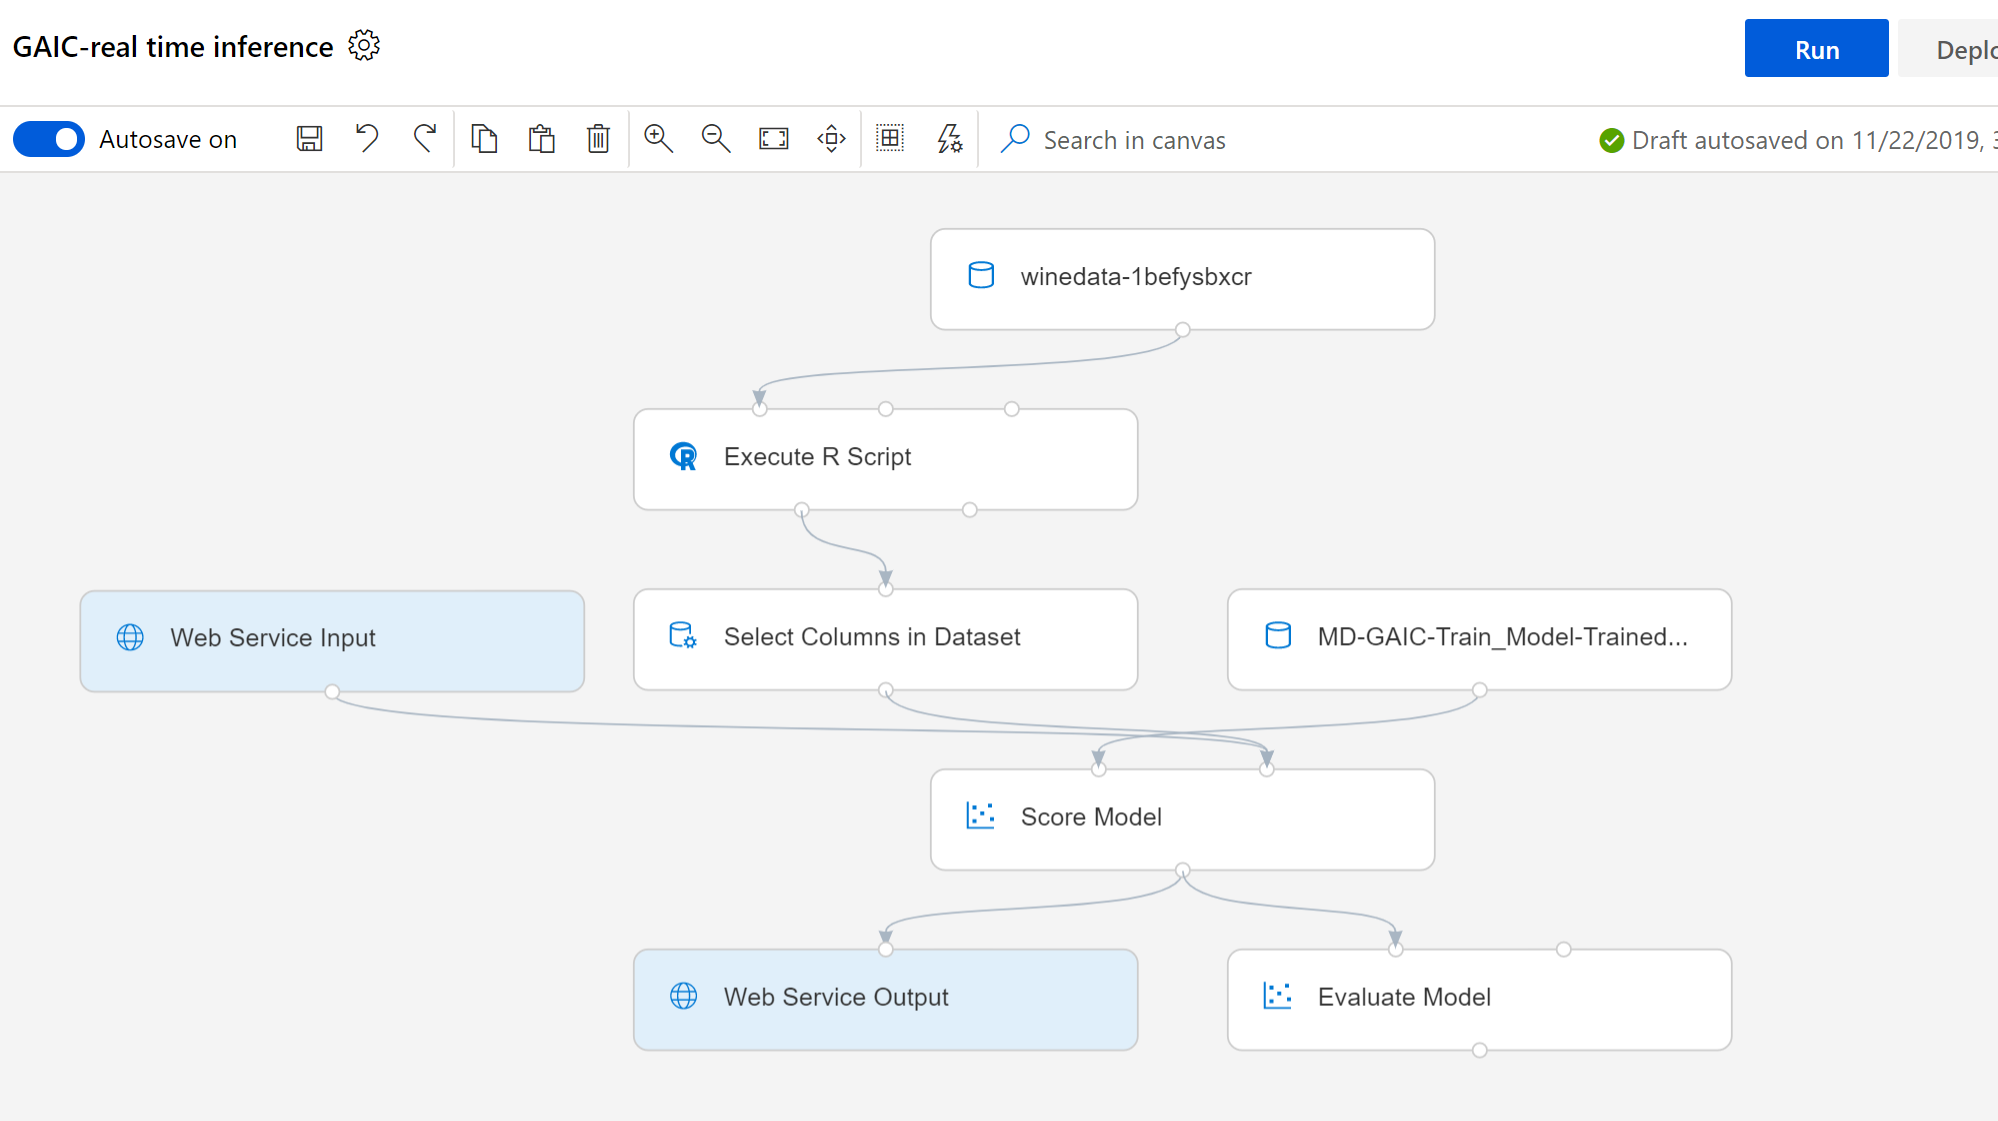Click the Zoom in magnifier icon
Viewport: 1998px width, 1121px height.
coord(658,139)
